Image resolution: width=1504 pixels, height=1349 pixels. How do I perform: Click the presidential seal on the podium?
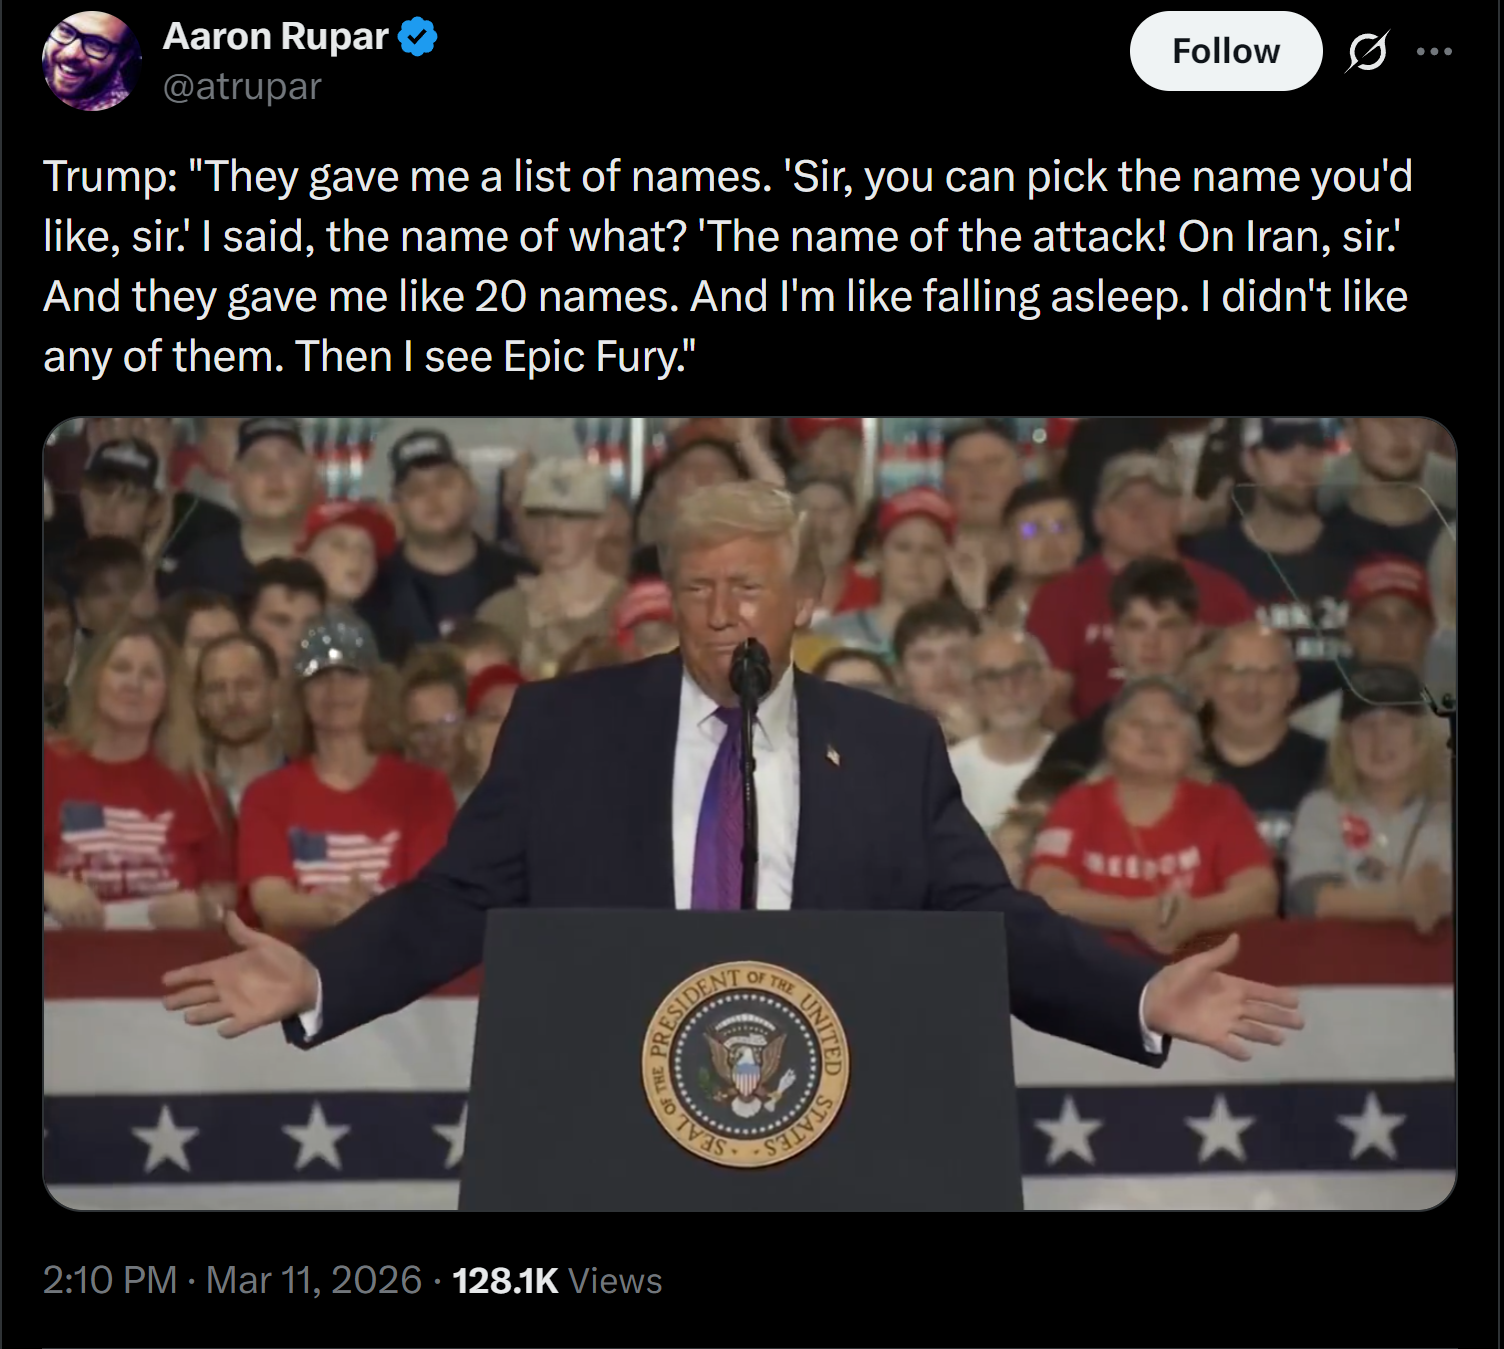tap(745, 1067)
